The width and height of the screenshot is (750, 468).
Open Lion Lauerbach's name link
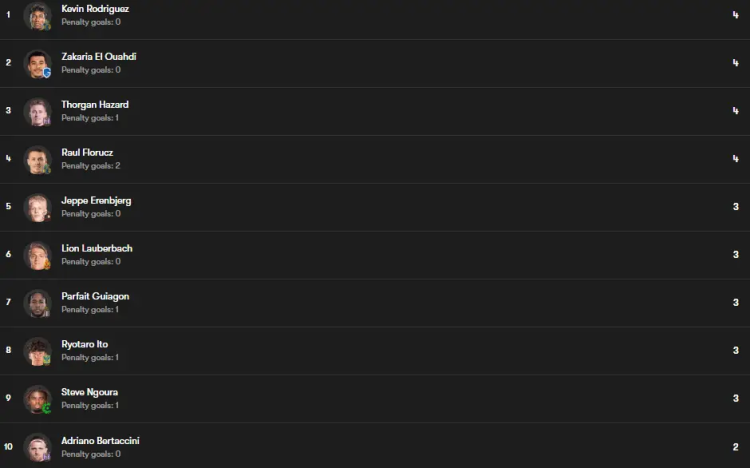click(x=97, y=249)
